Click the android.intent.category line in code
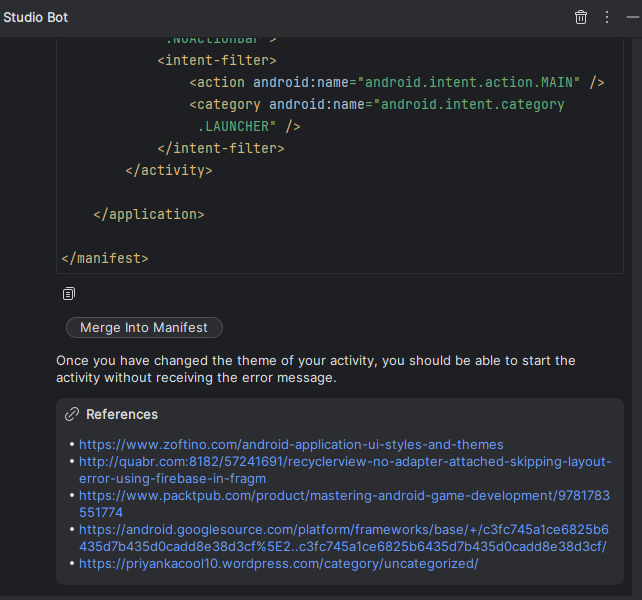 pos(377,104)
